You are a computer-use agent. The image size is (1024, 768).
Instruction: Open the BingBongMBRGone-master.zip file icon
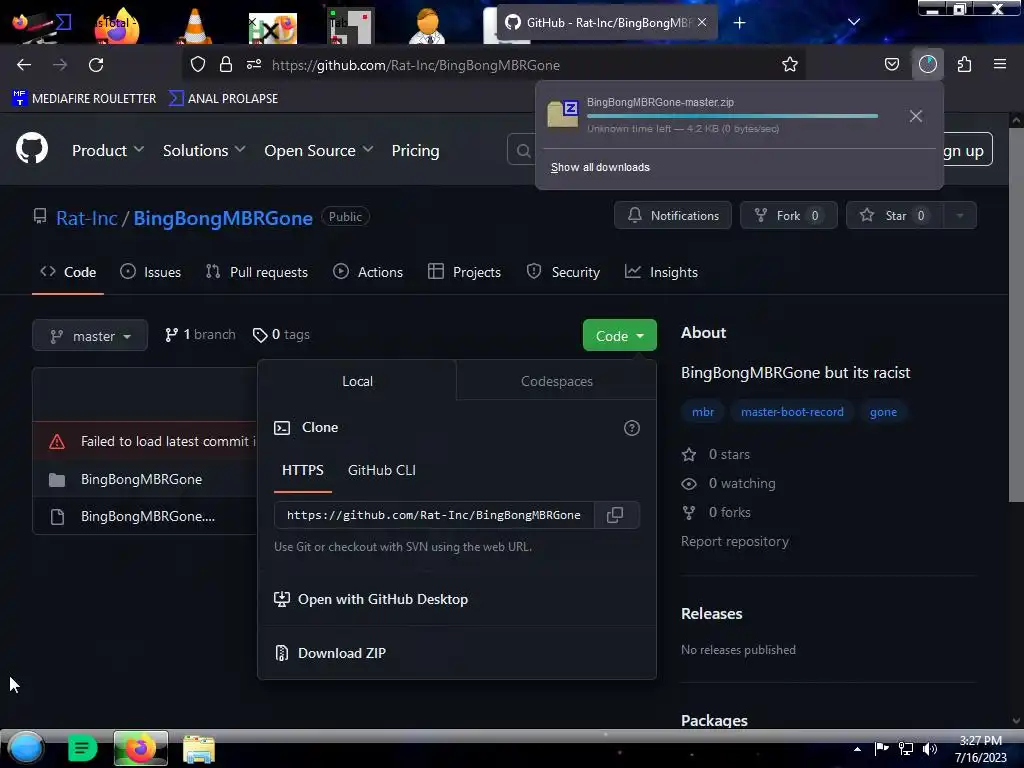[562, 114]
